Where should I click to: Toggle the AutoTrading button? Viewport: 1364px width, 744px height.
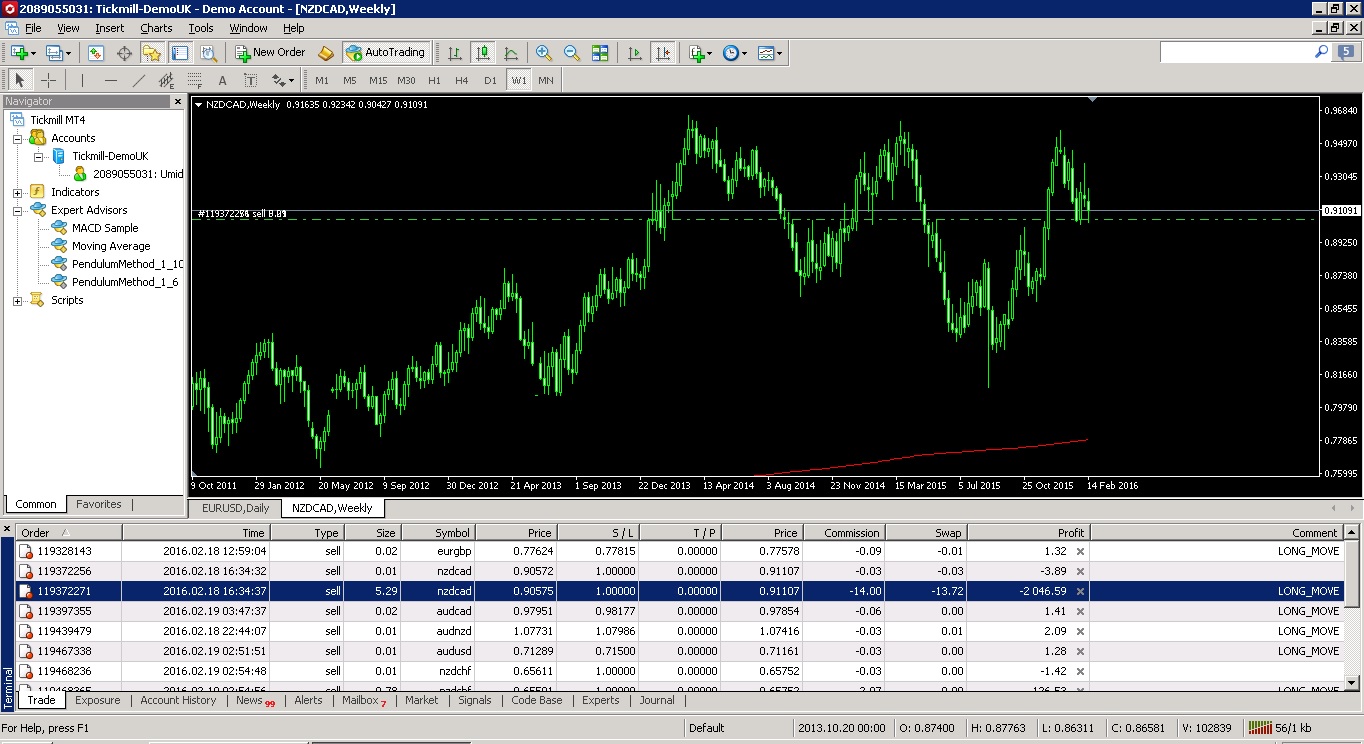click(x=385, y=53)
